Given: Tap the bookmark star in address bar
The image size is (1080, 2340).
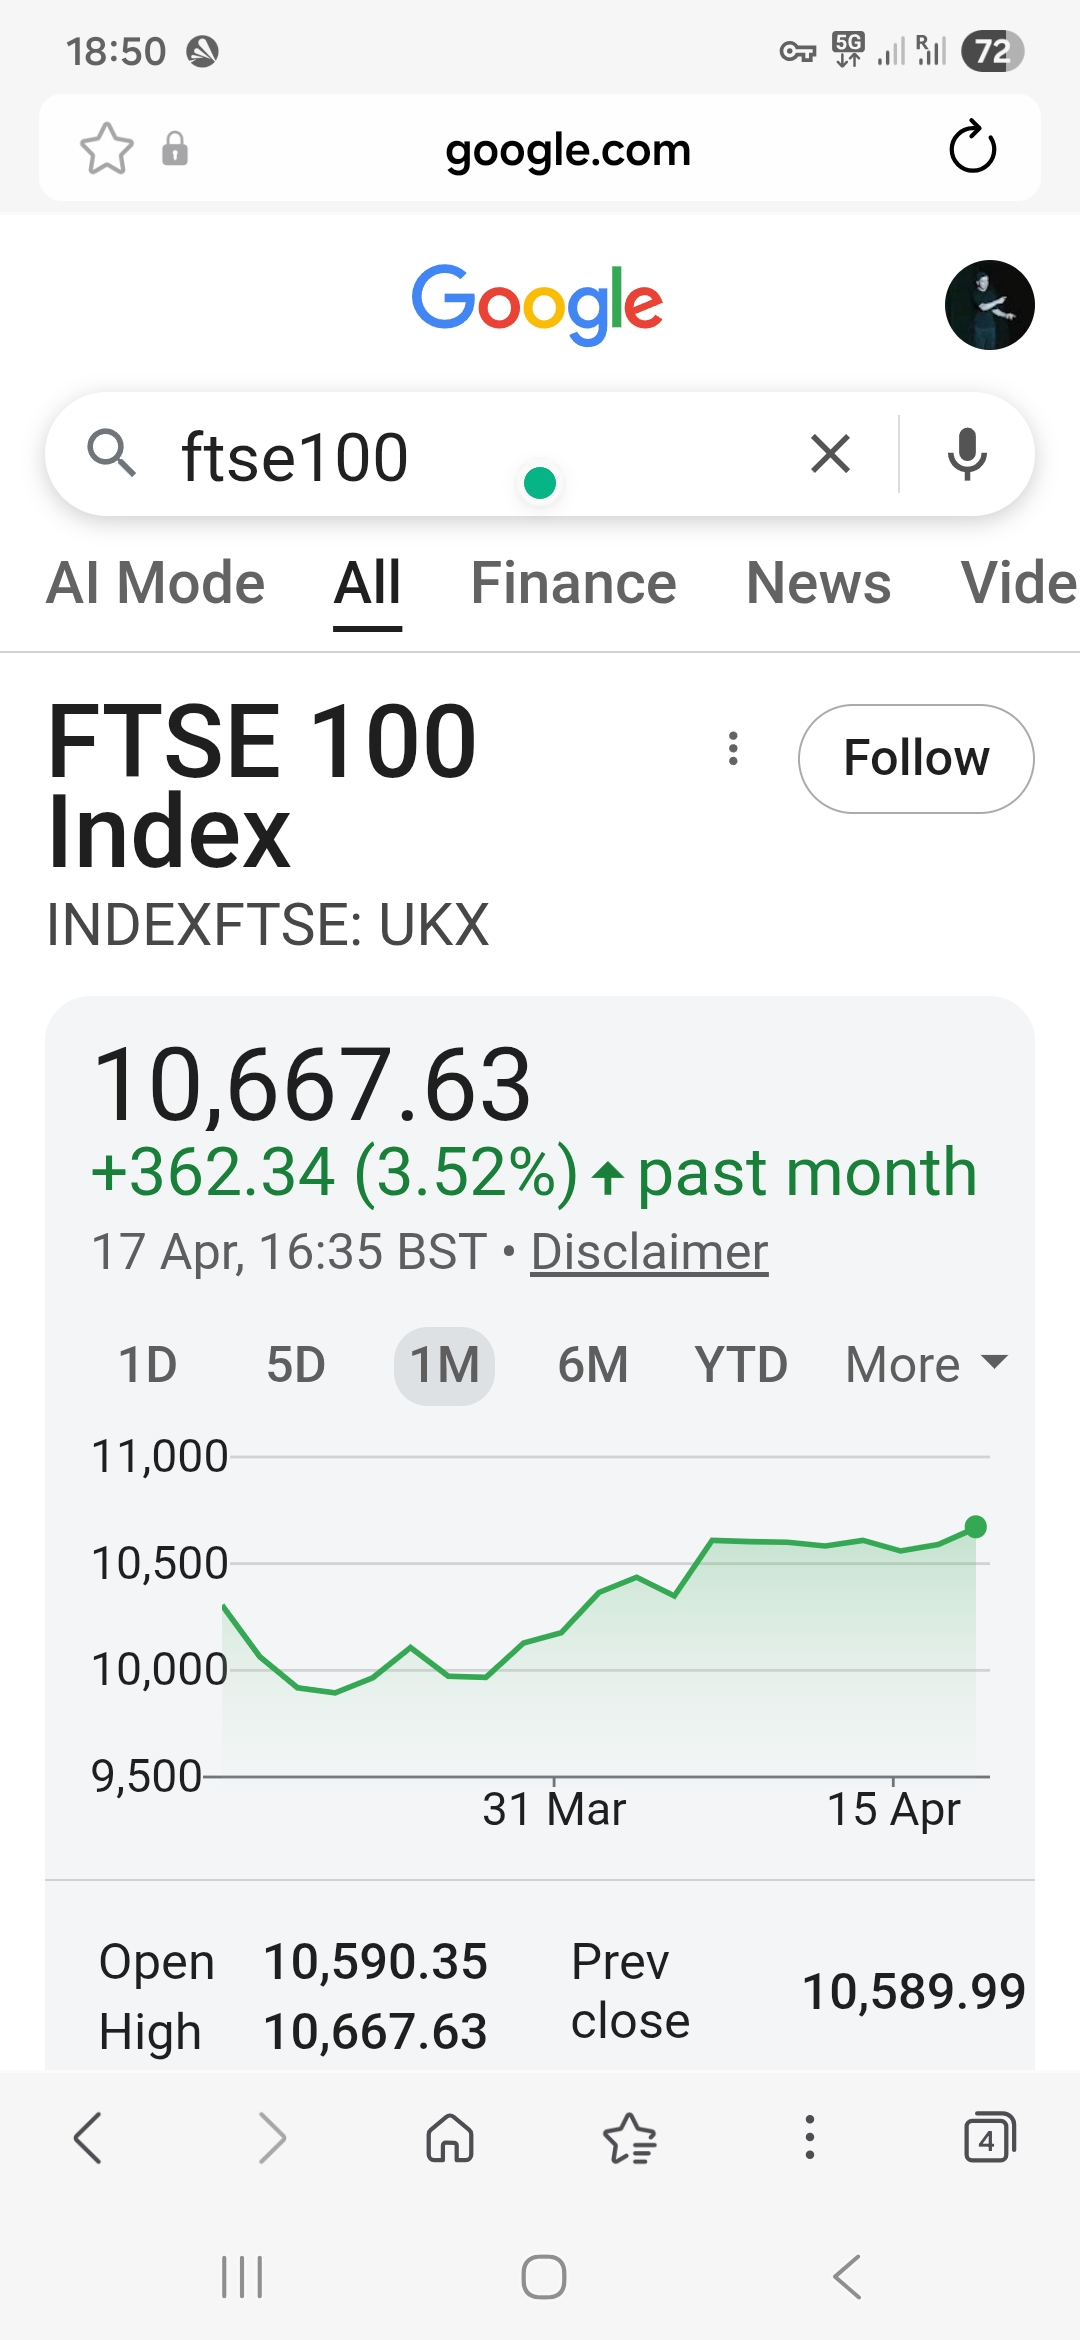Looking at the screenshot, I should tap(106, 149).
